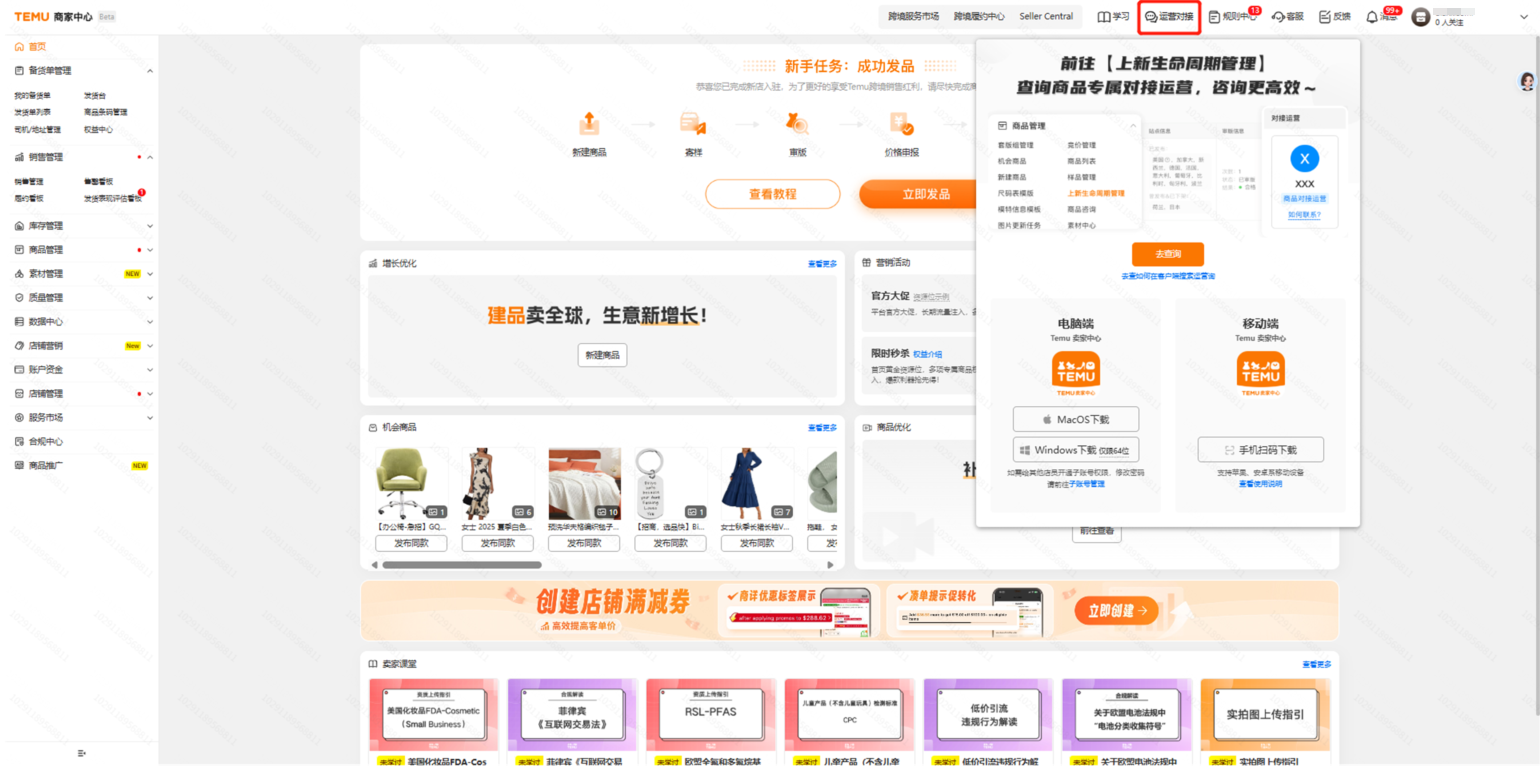
Task: Switch to the Seller Central tab
Action: (x=1046, y=17)
